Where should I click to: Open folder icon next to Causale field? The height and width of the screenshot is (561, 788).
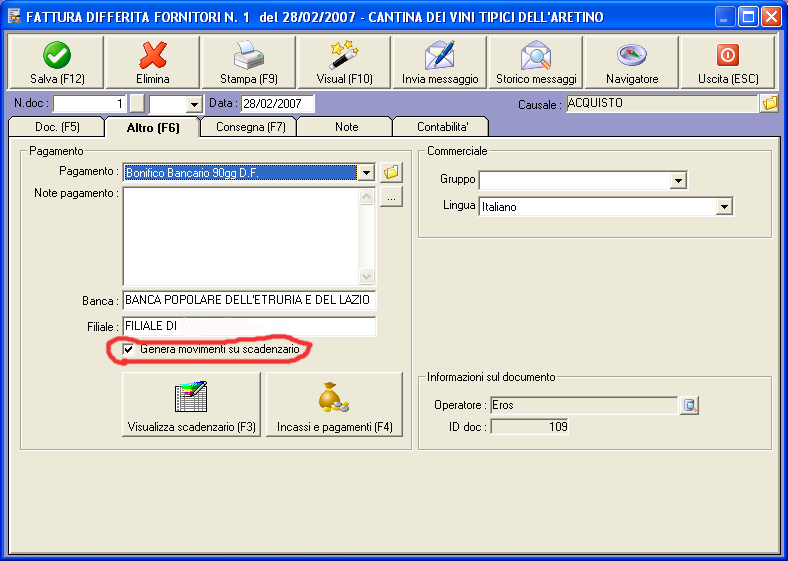click(769, 104)
